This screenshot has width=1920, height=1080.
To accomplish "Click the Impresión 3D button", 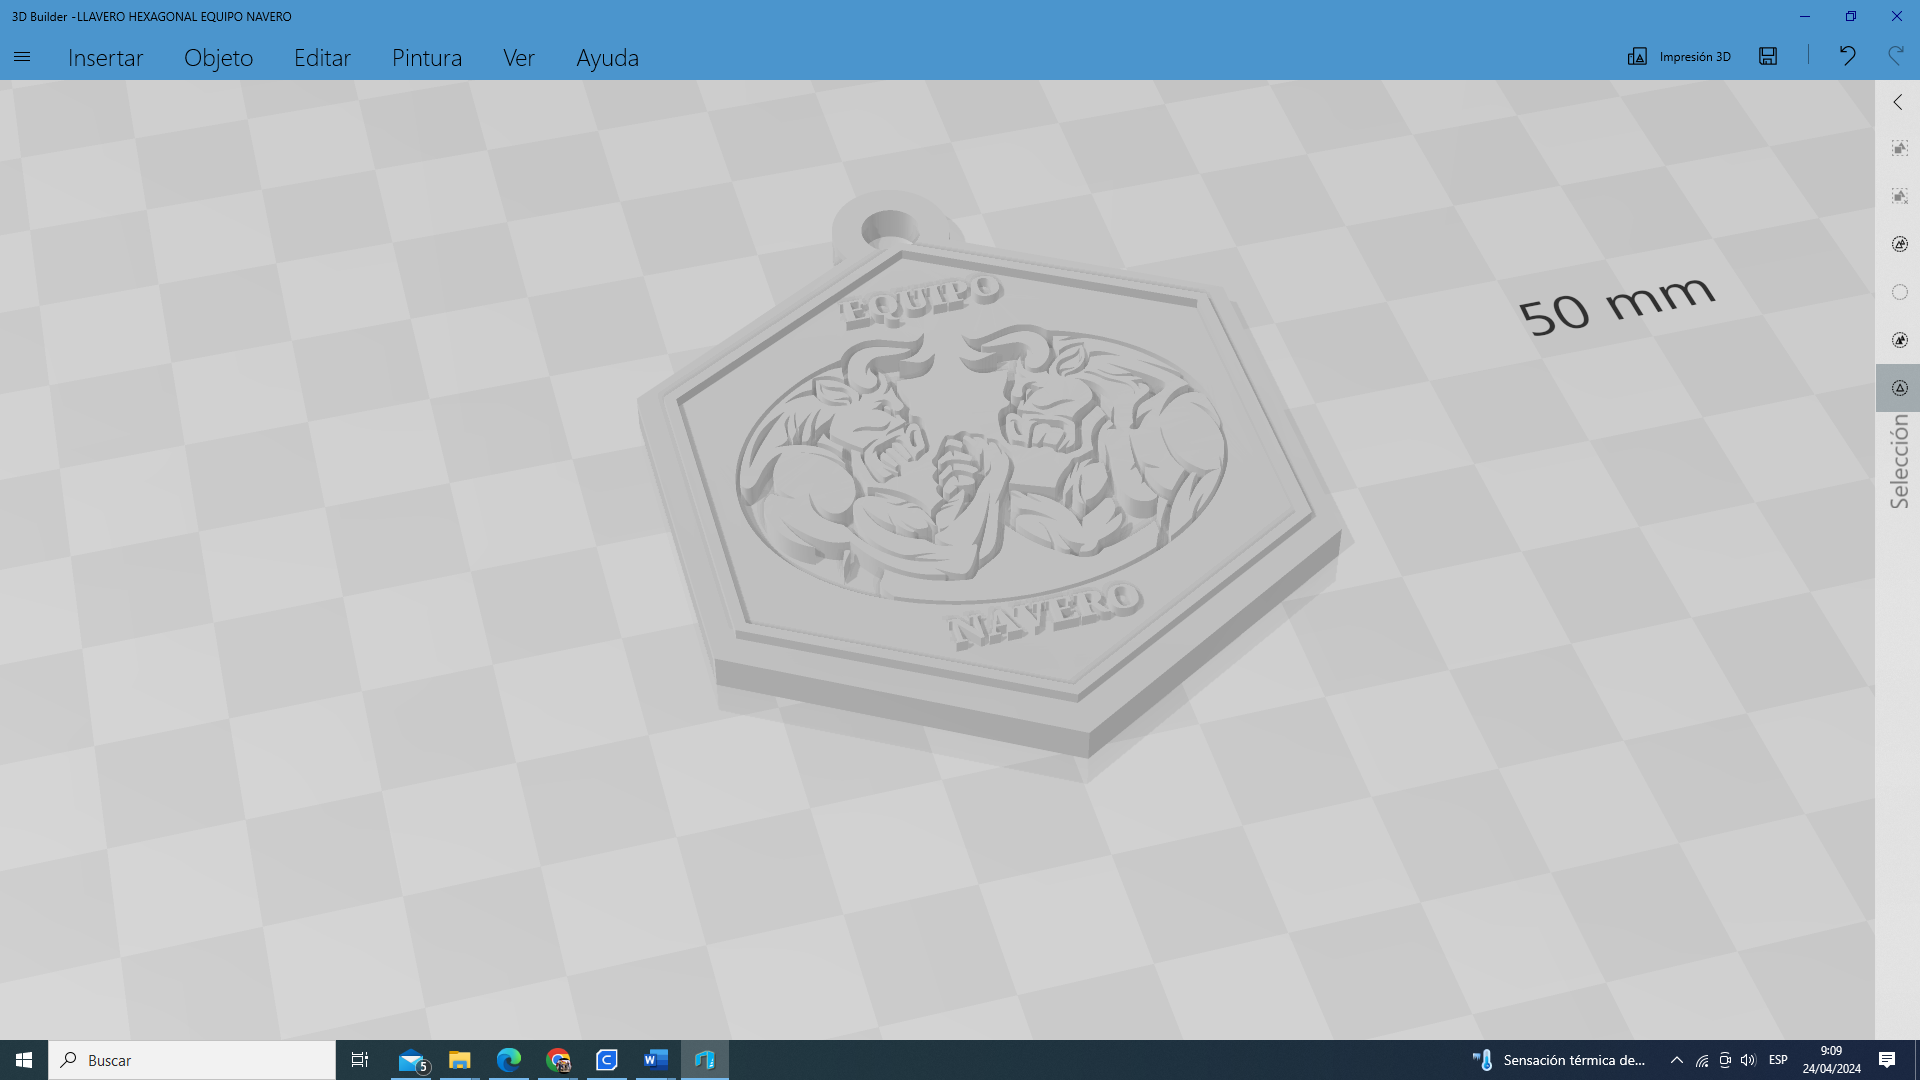I will pyautogui.click(x=1679, y=57).
